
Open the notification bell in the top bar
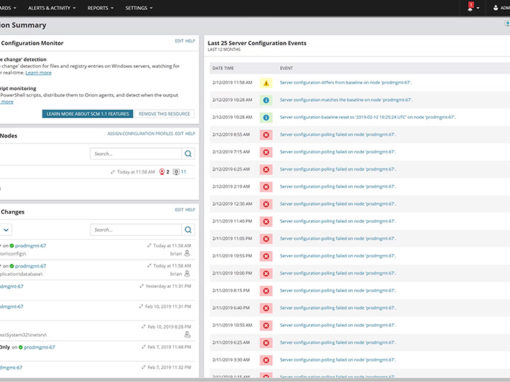click(471, 7)
